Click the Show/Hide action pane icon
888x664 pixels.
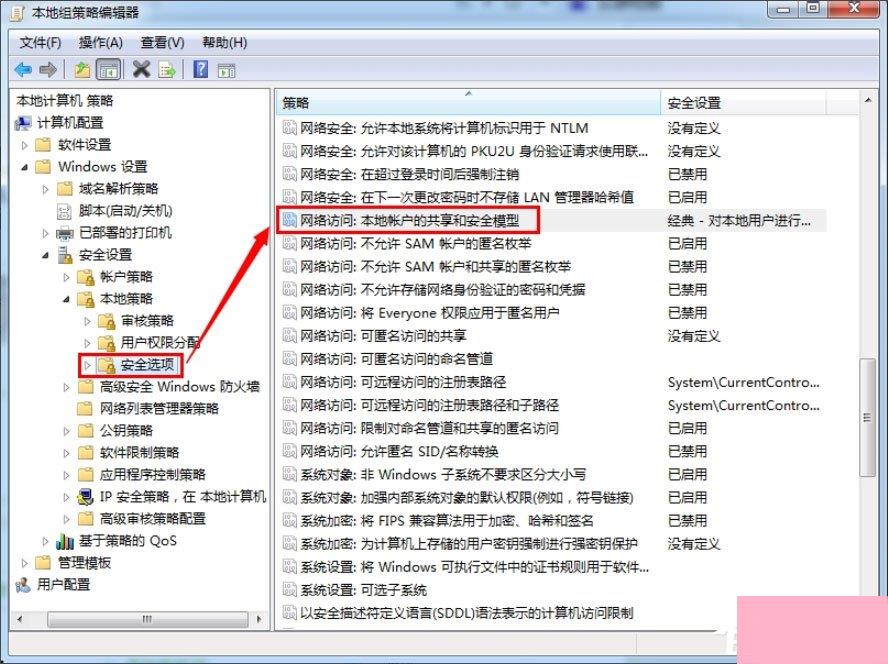click(227, 70)
